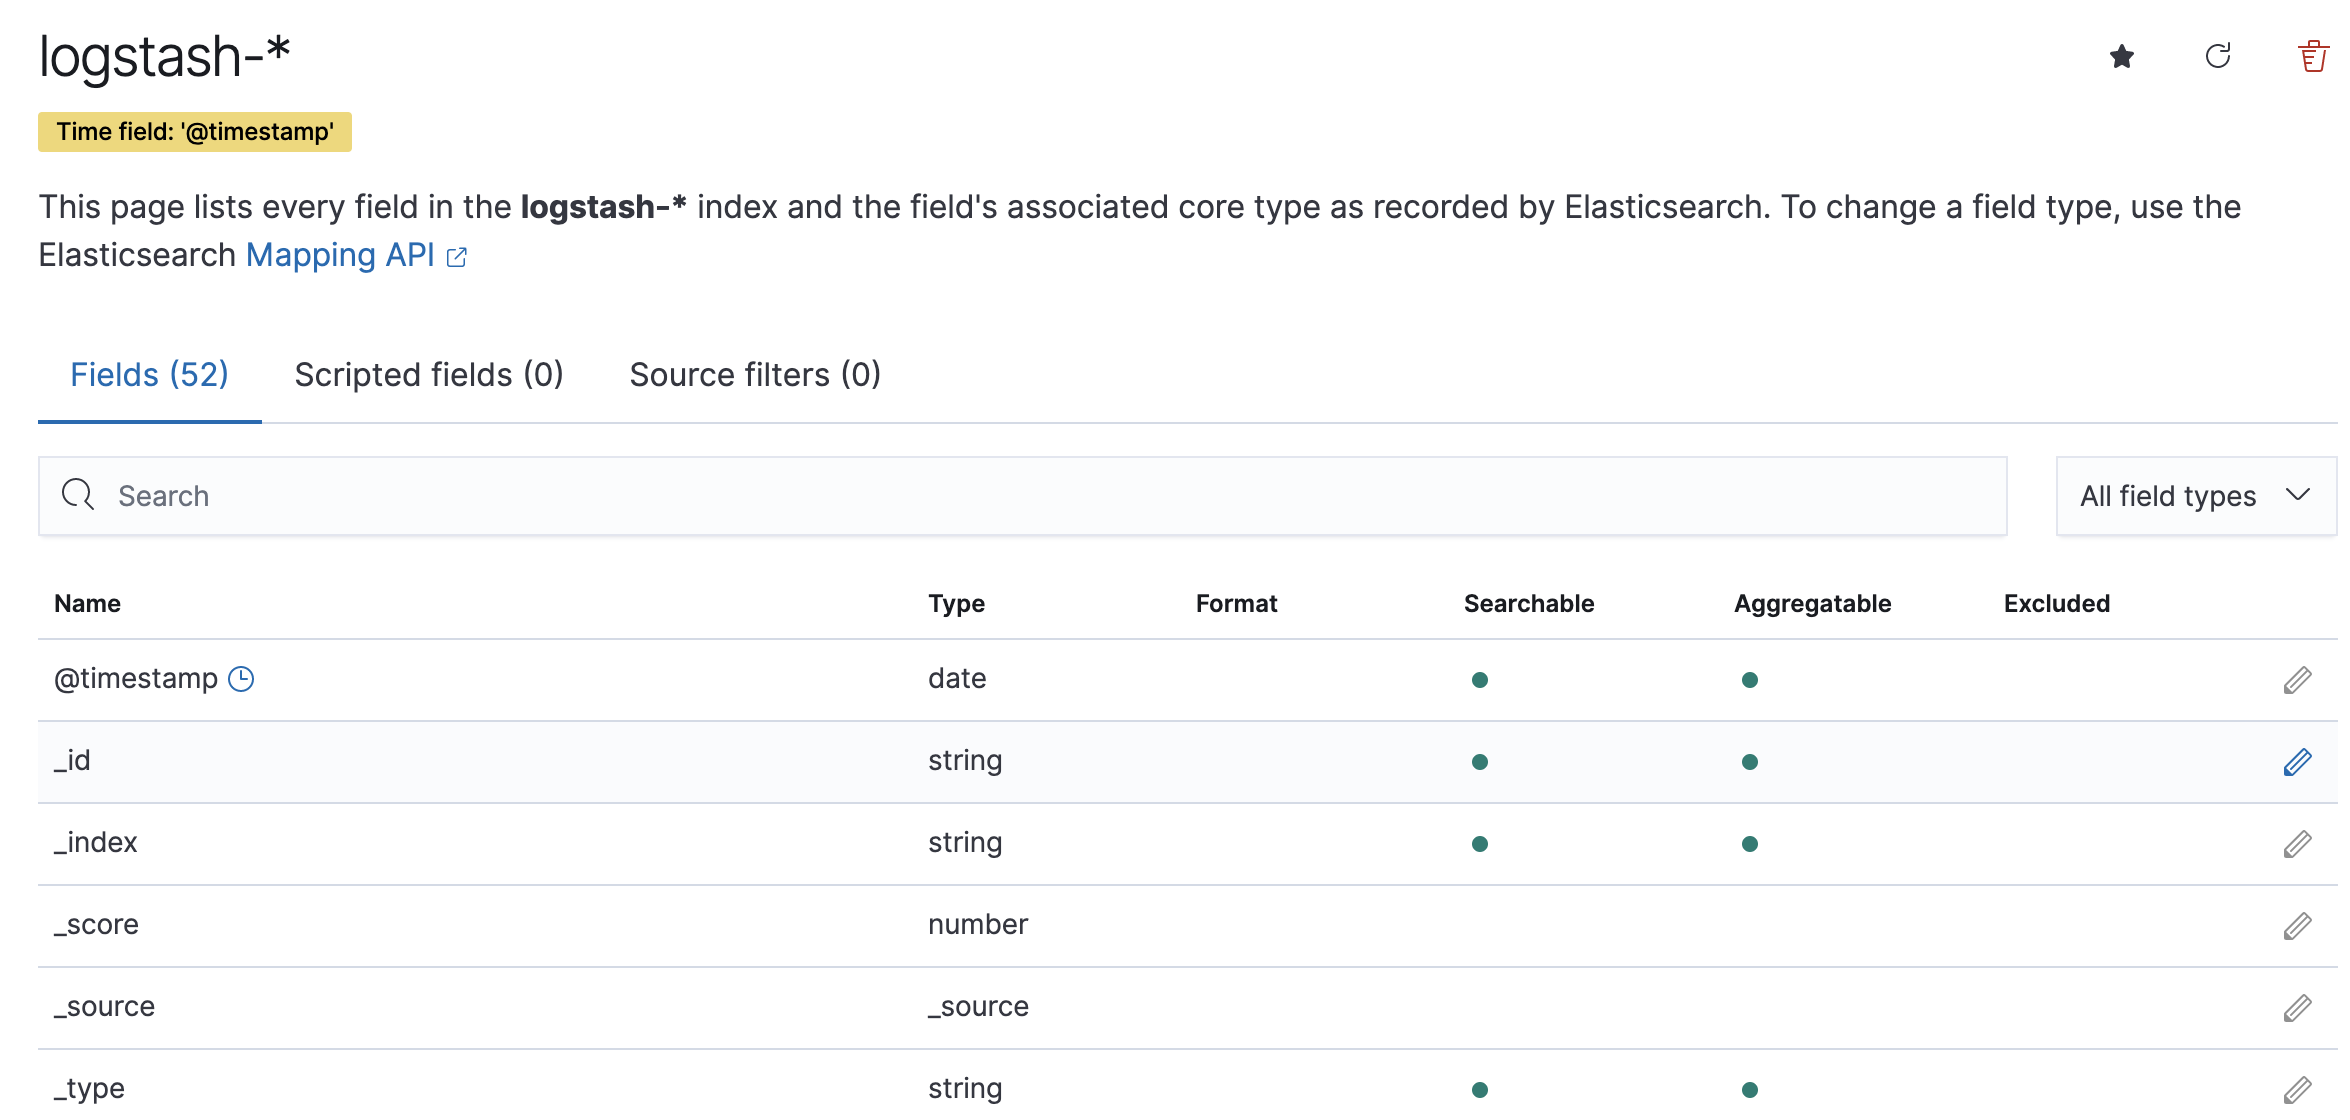
Task: Switch to Source filters (0) tab
Action: tap(755, 375)
